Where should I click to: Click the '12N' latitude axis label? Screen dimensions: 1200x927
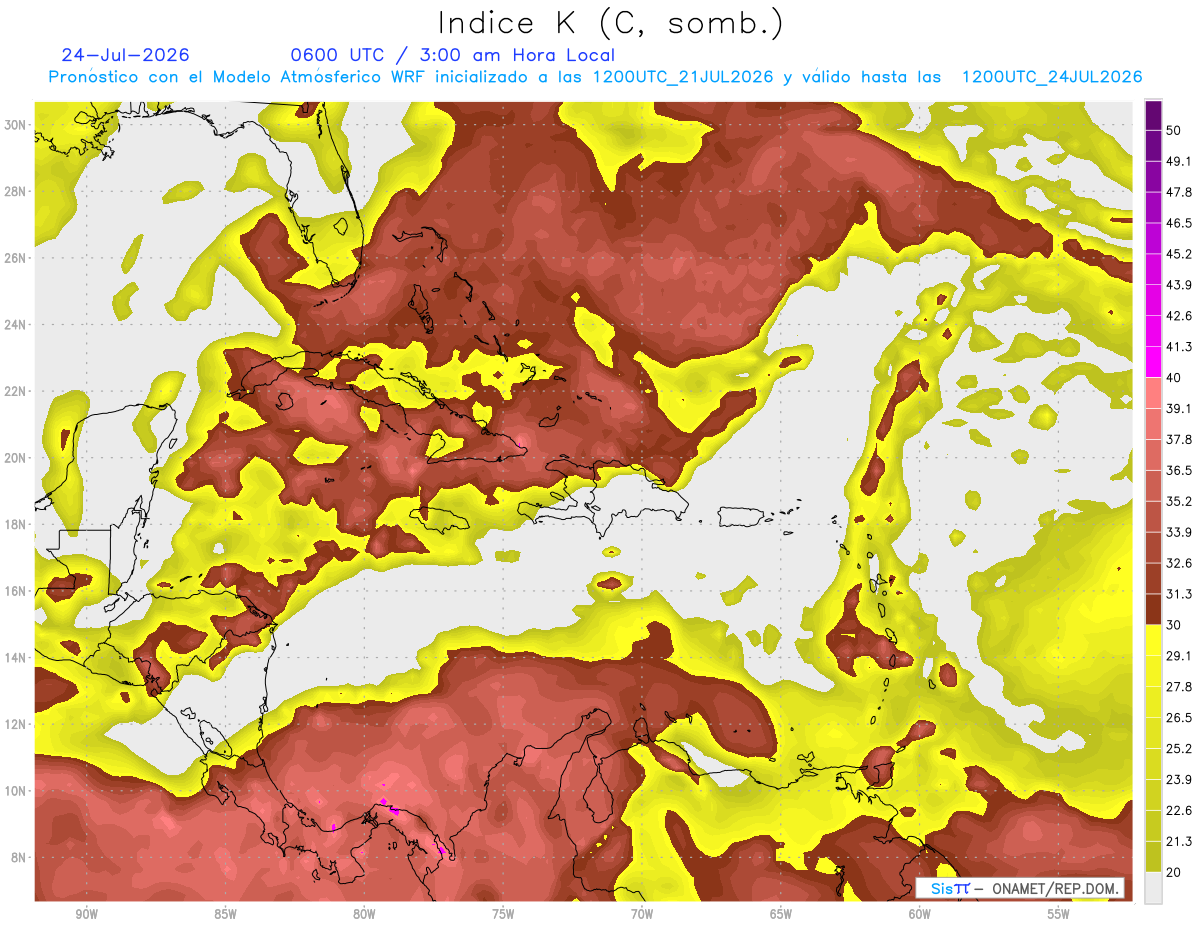tap(16, 724)
